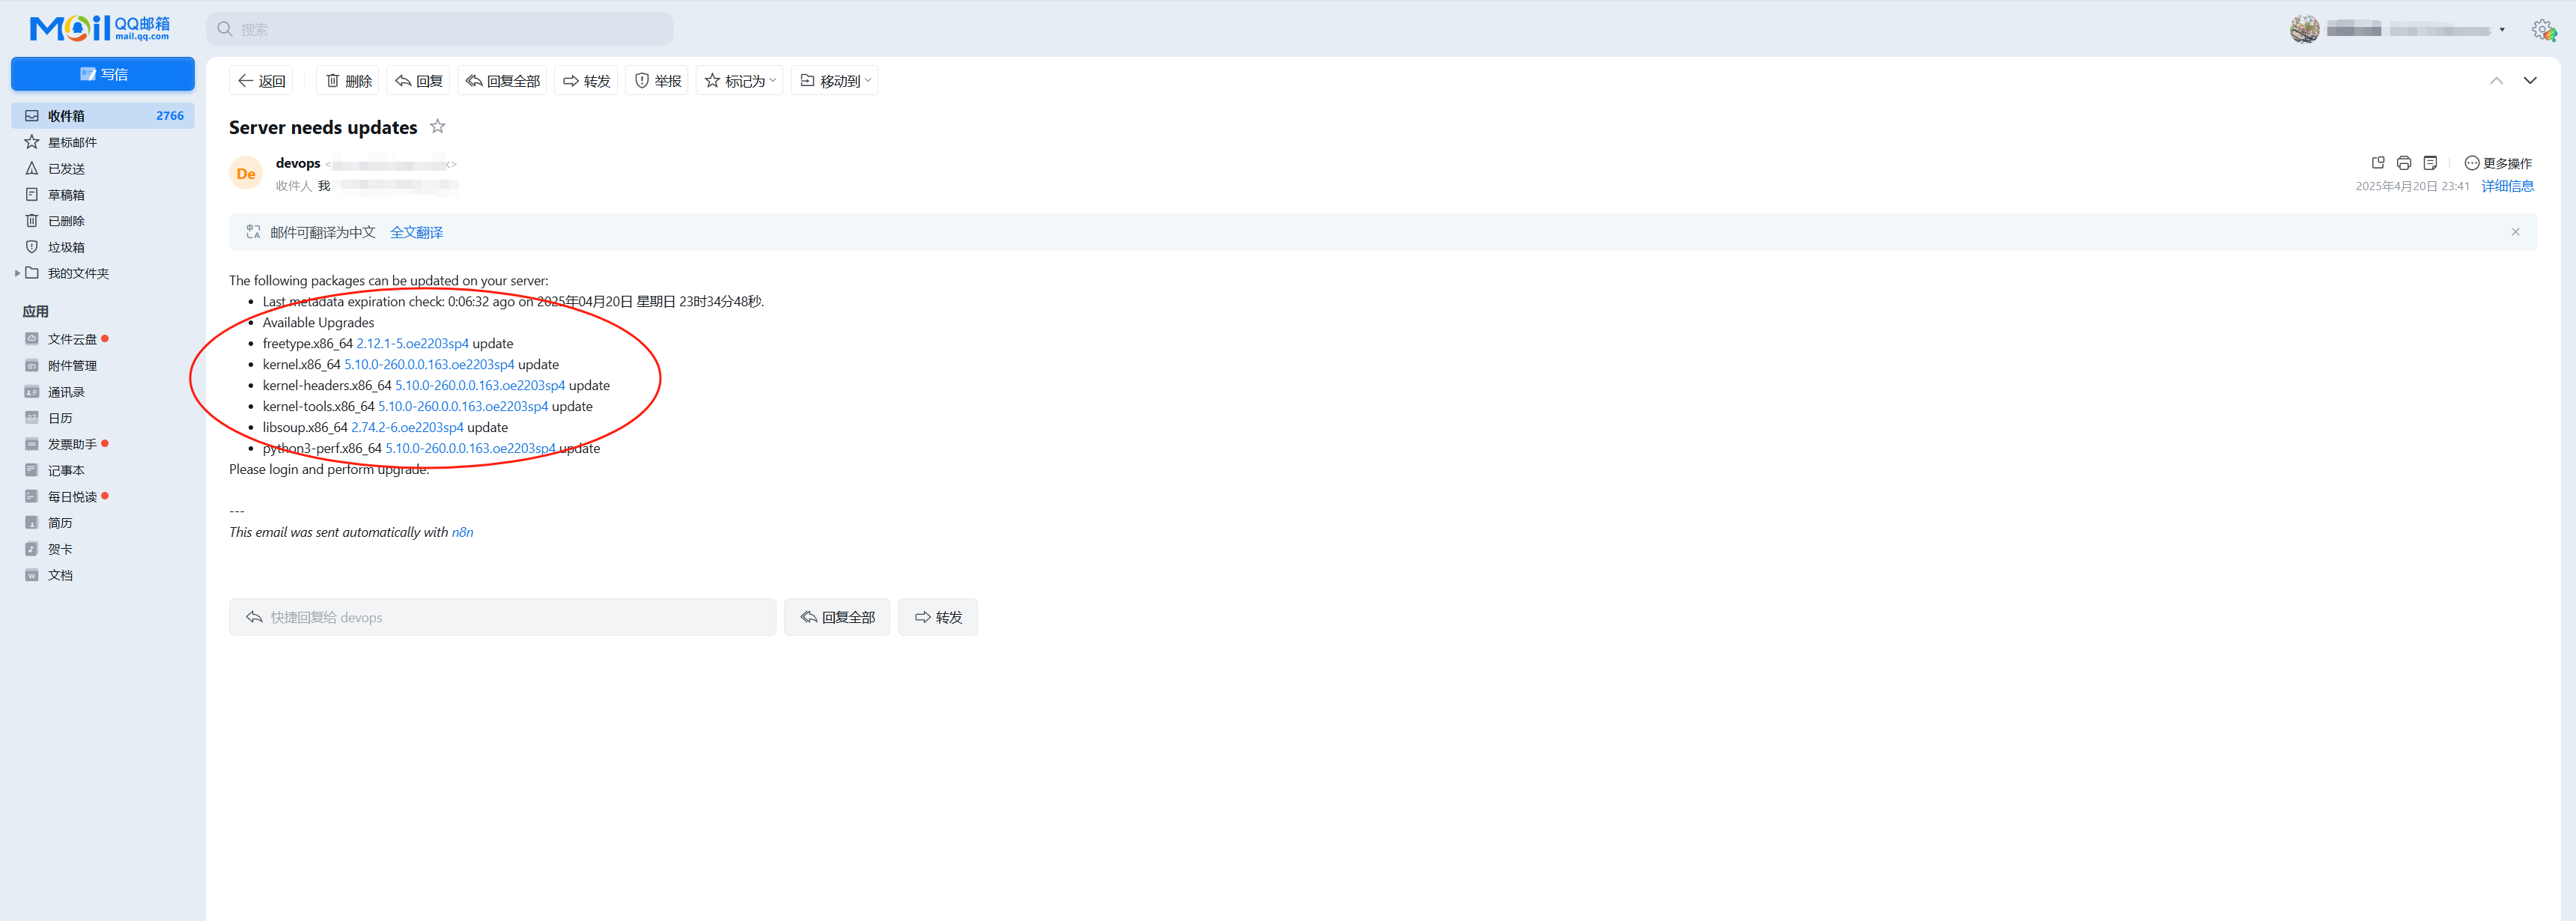Forward email via top 转发 button
Screen dimensions: 2576x921
click(586, 81)
